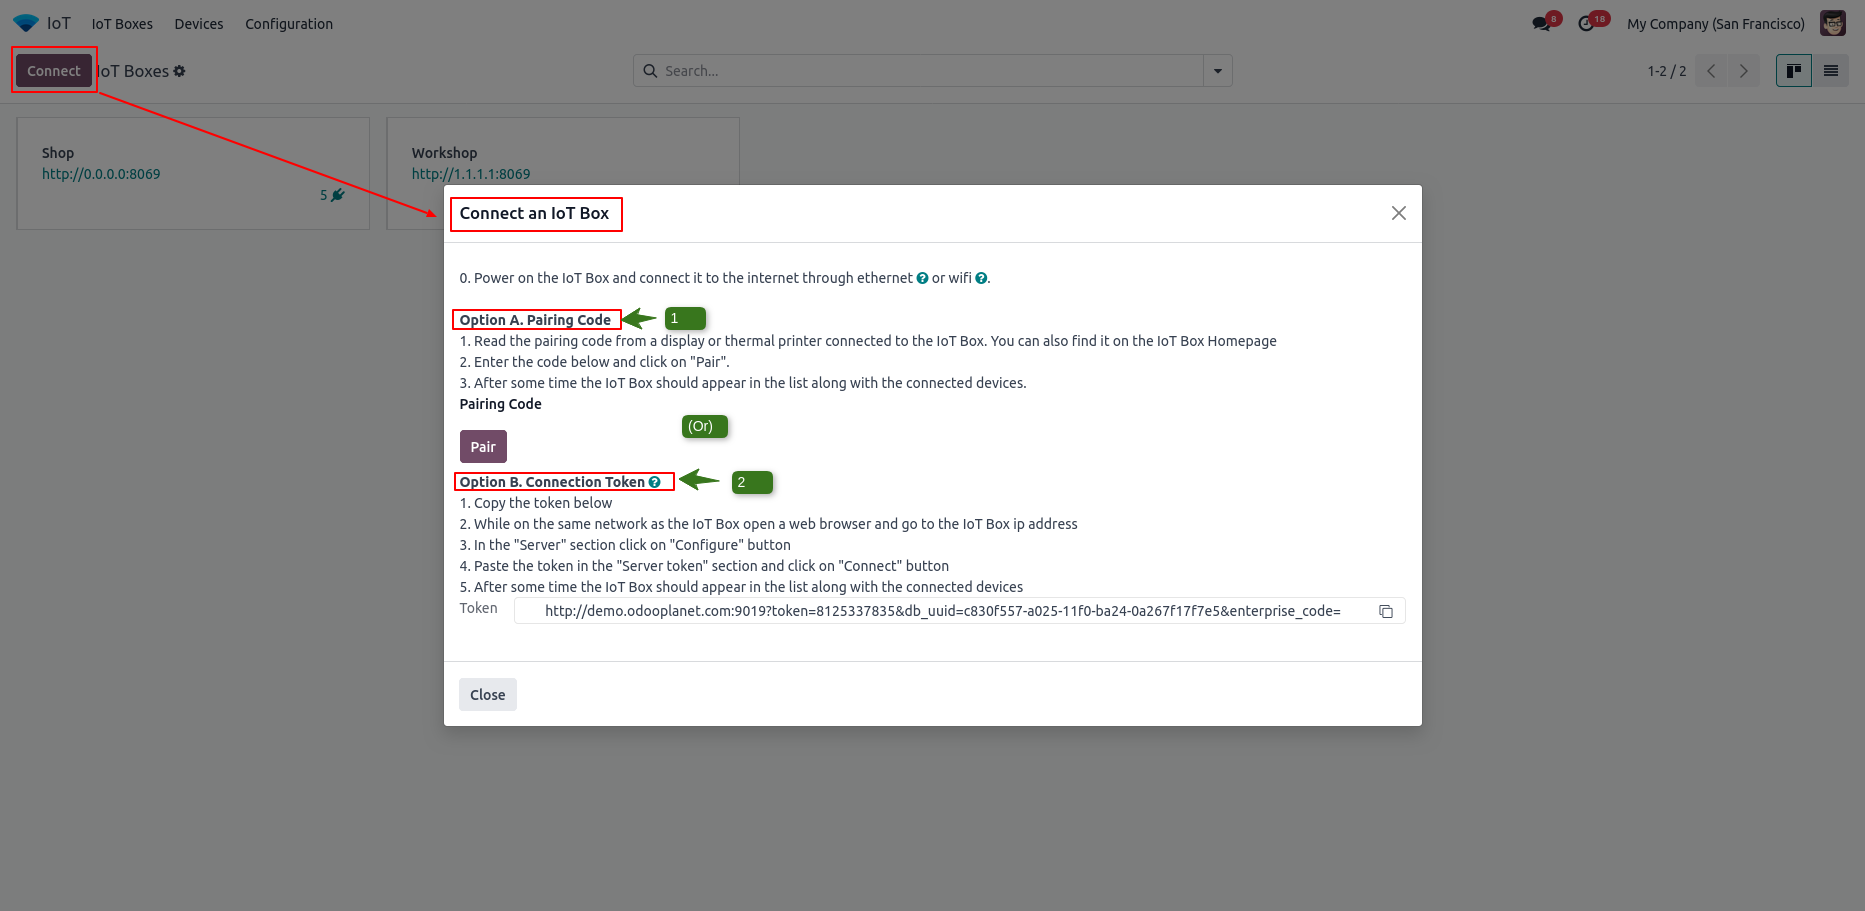Image resolution: width=1865 pixels, height=911 pixels.
Task: Click the user avatar in top bar
Action: tap(1832, 24)
